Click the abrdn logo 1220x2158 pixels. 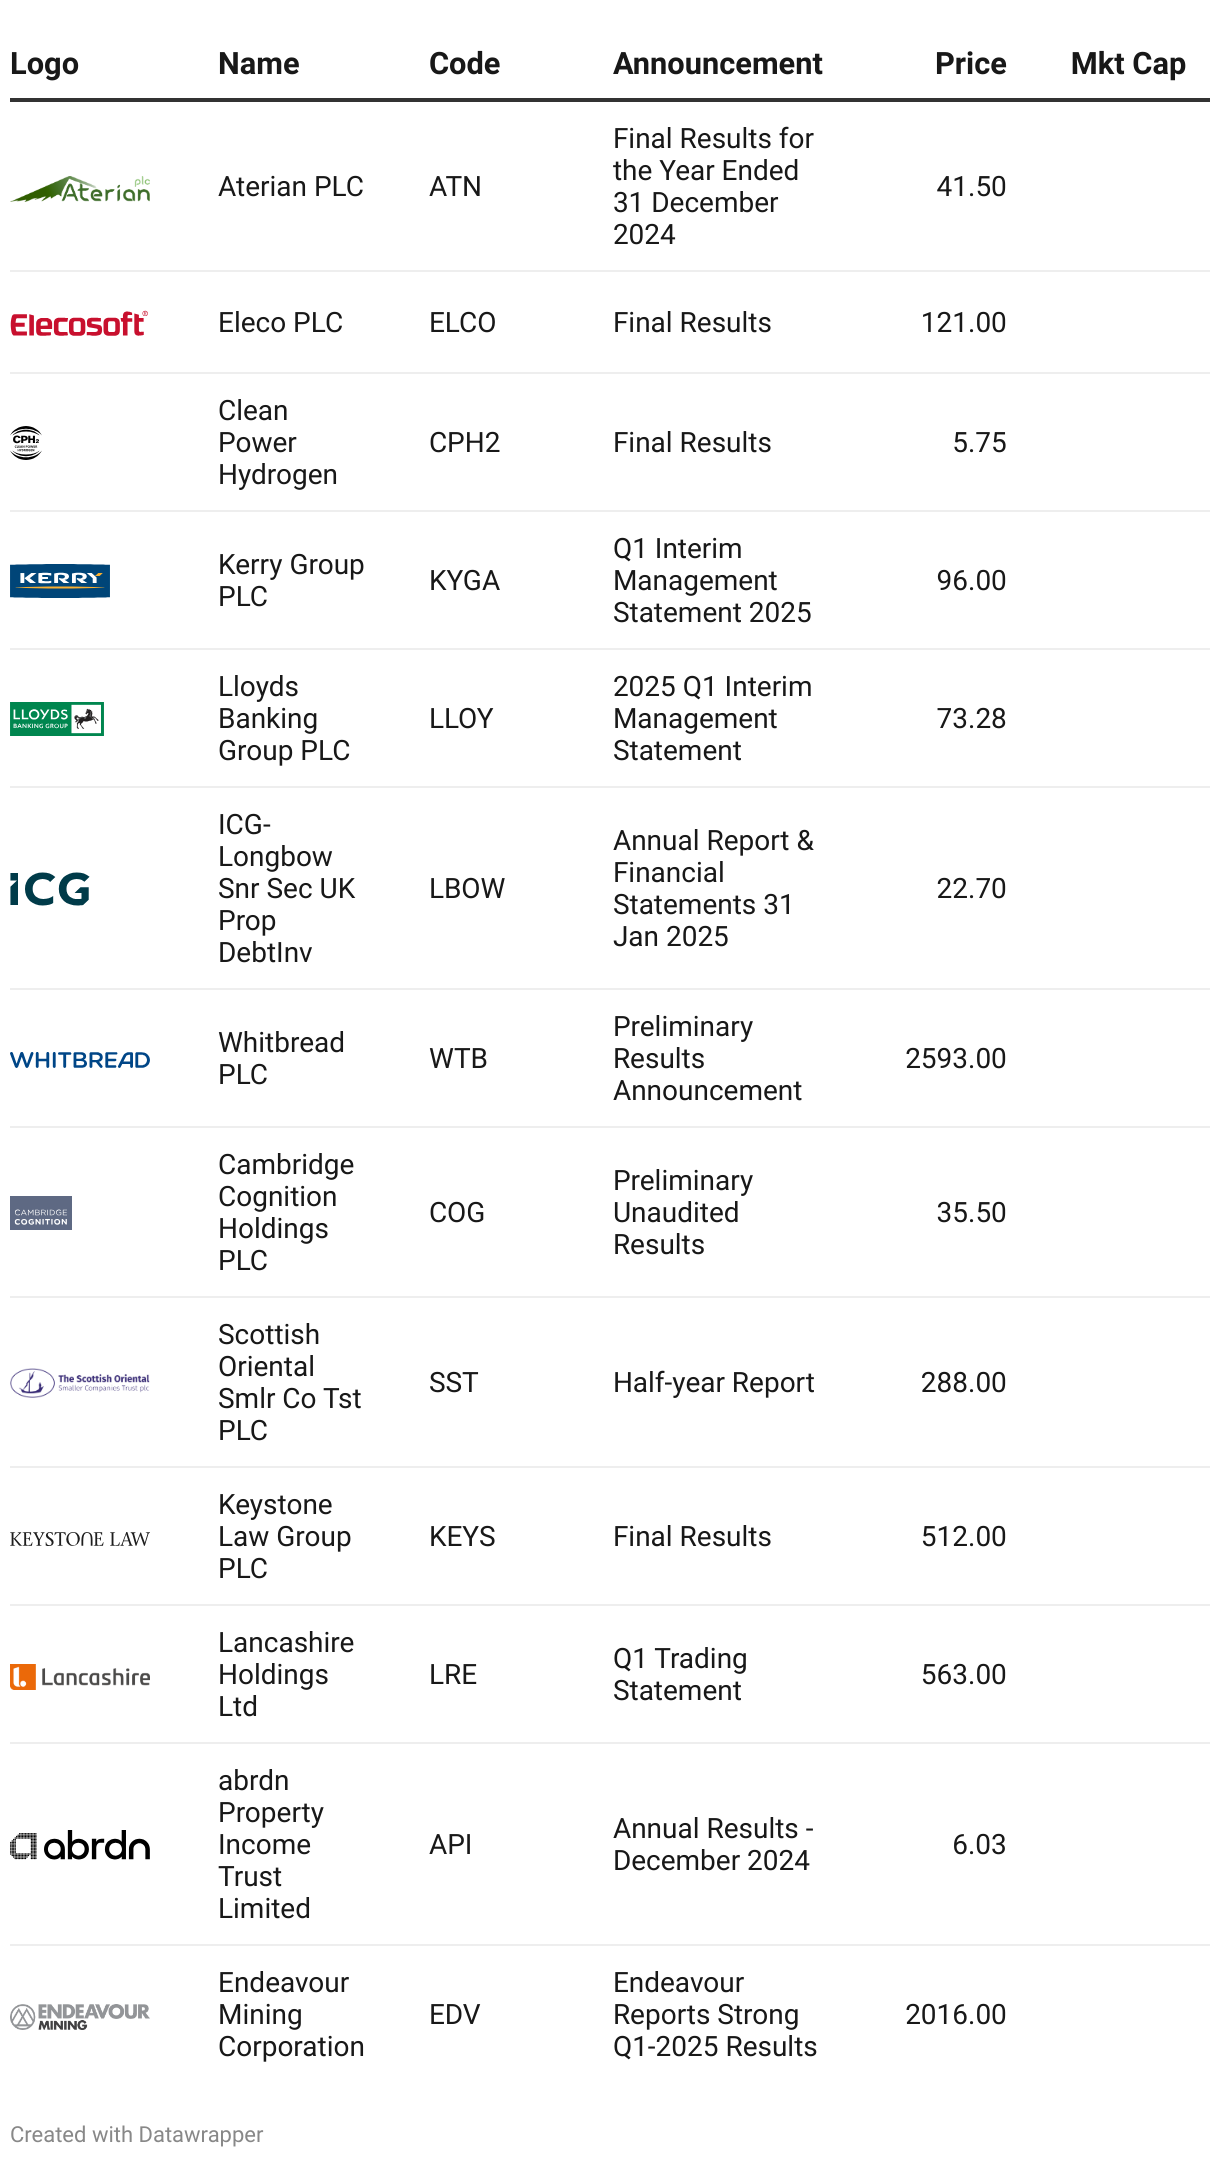80,1845
